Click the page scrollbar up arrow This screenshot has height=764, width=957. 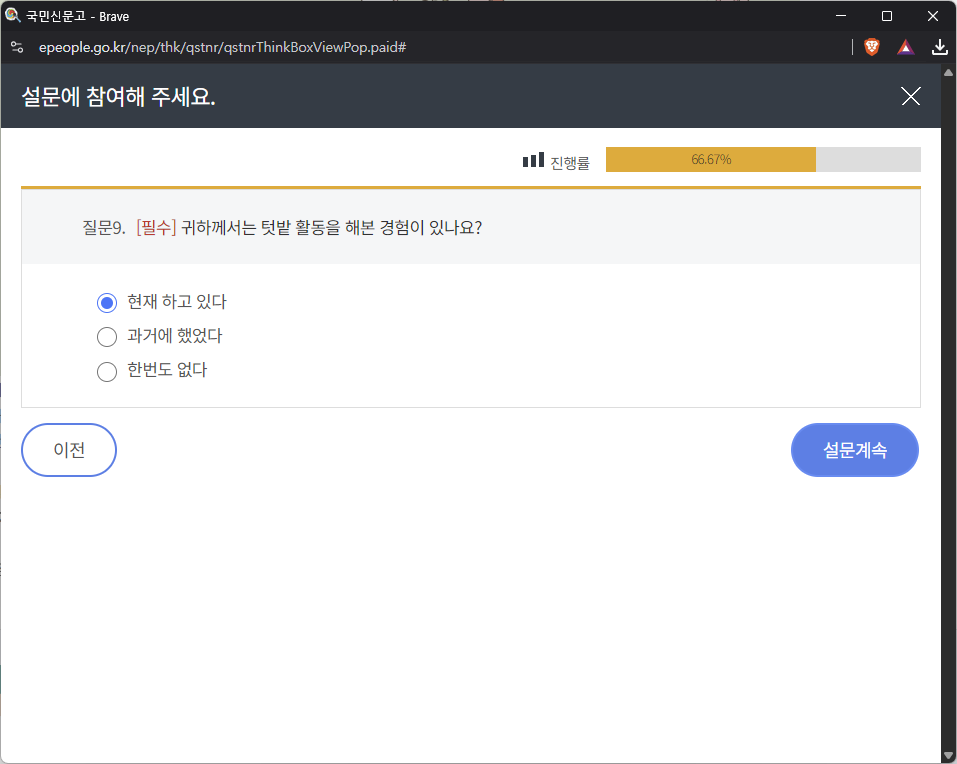coord(948,73)
